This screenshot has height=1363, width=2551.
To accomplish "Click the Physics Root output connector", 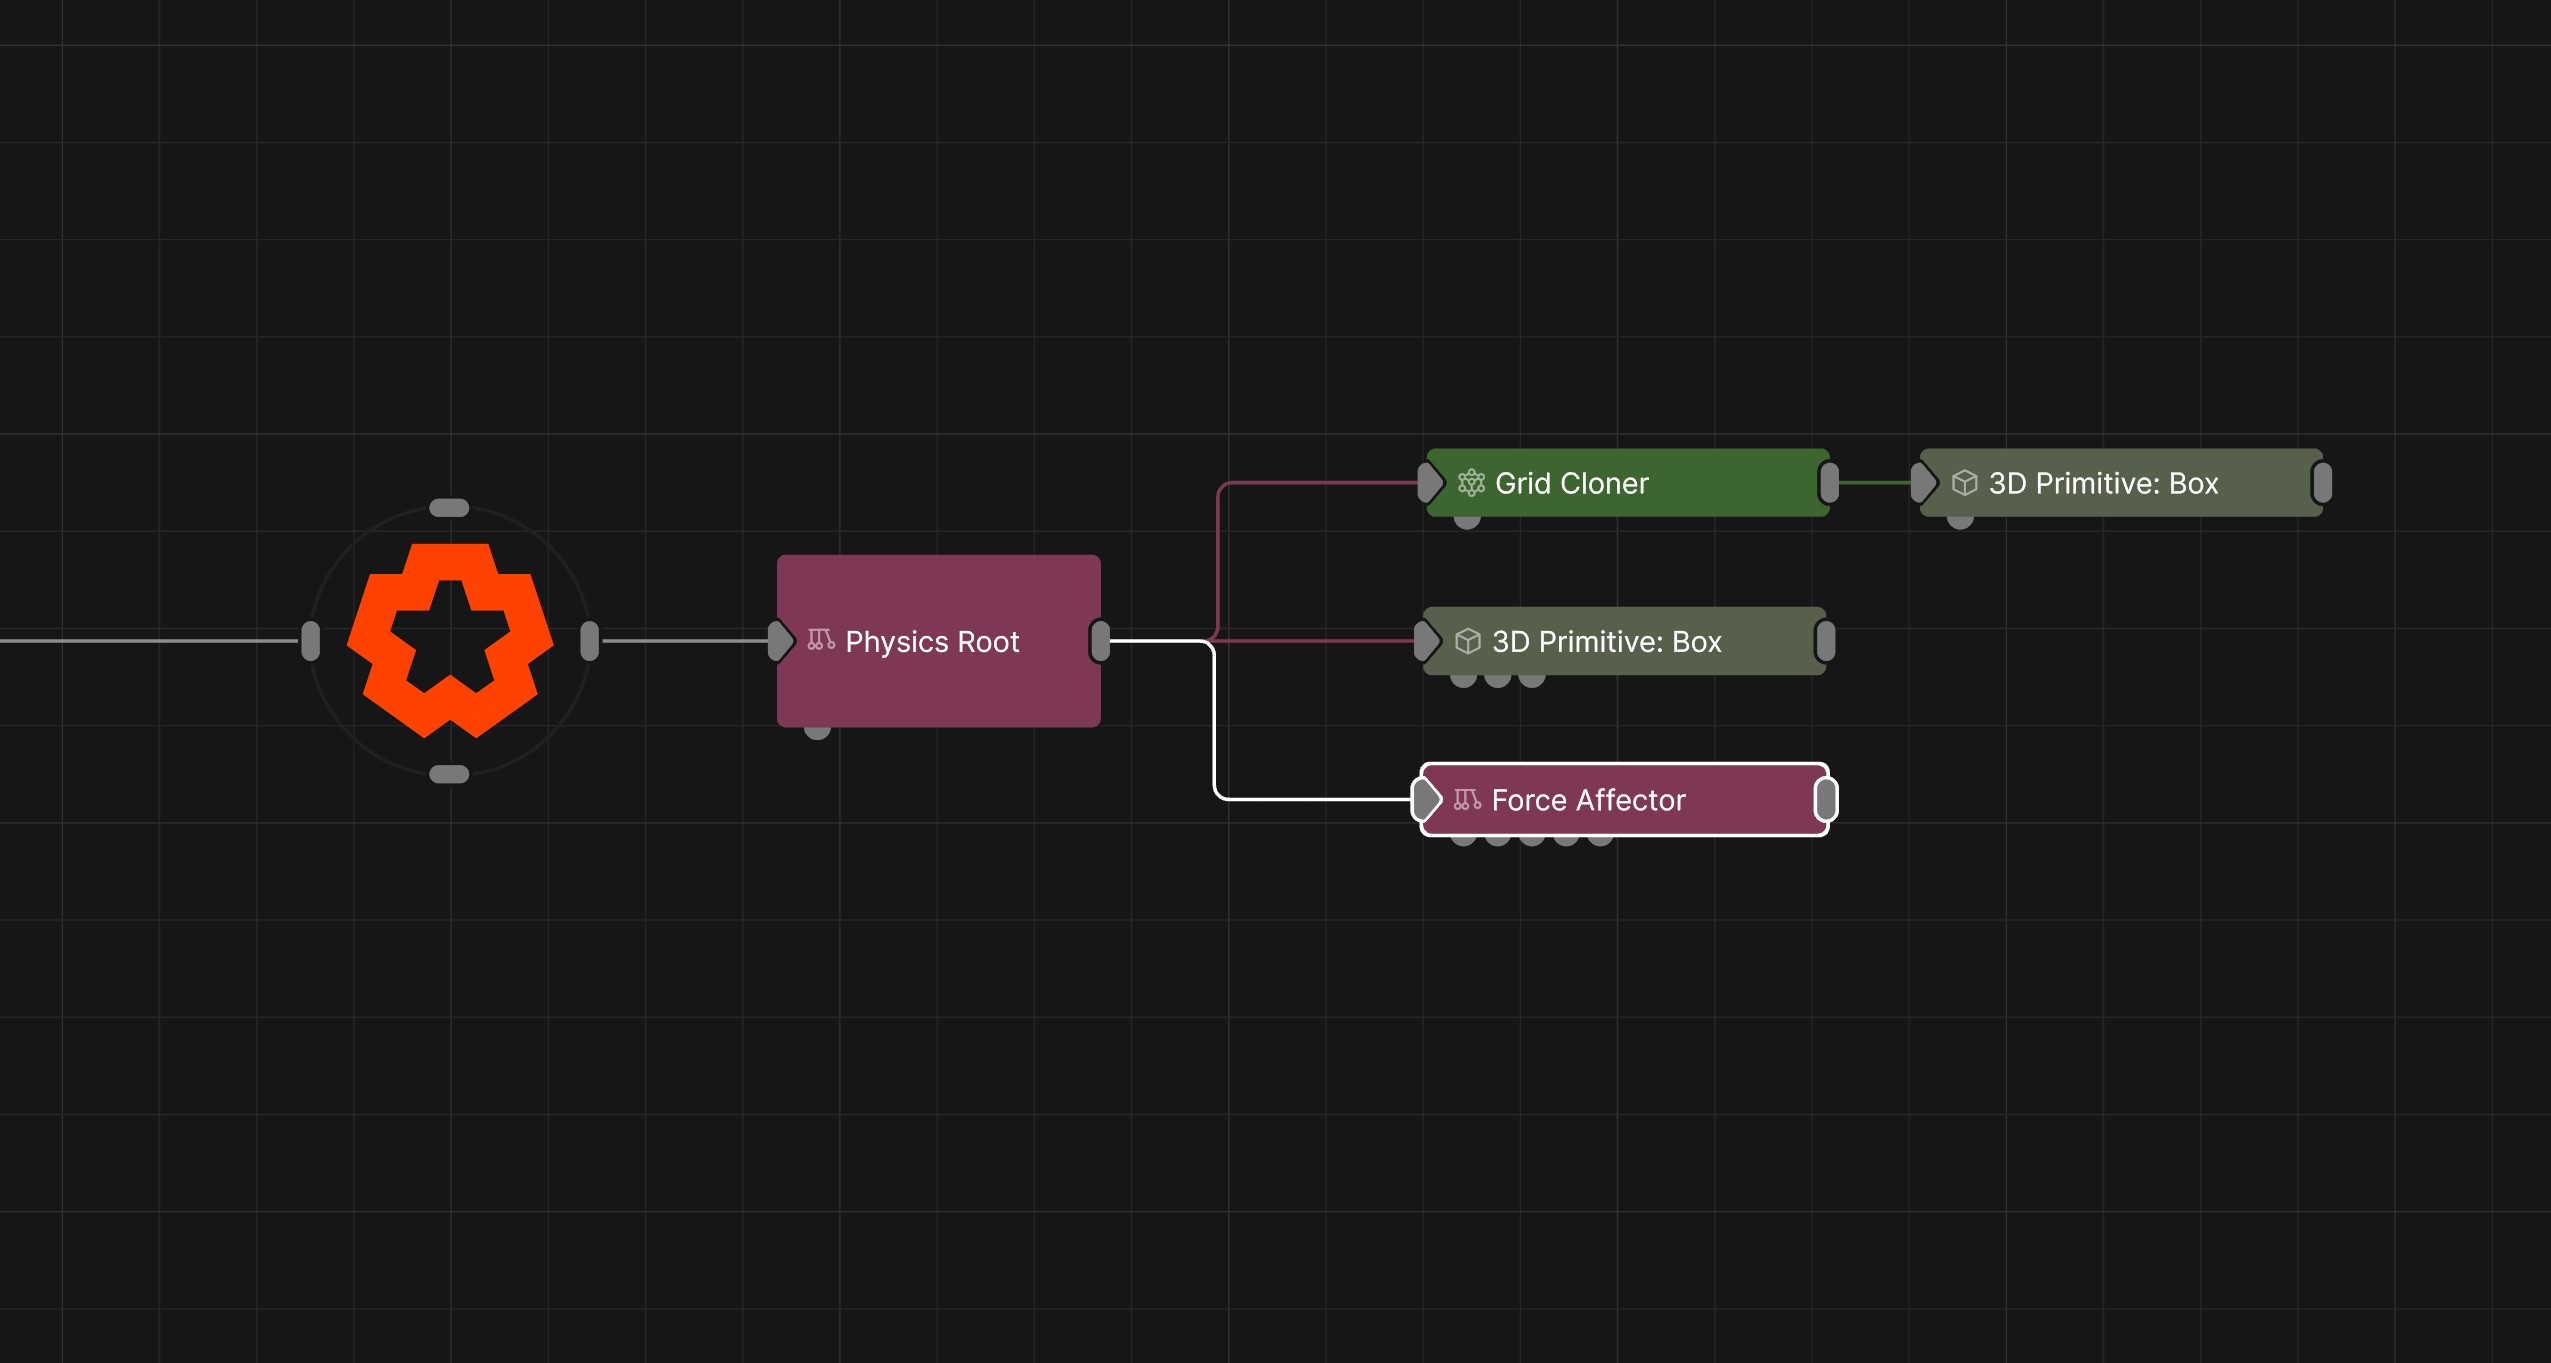I will pos(1100,641).
